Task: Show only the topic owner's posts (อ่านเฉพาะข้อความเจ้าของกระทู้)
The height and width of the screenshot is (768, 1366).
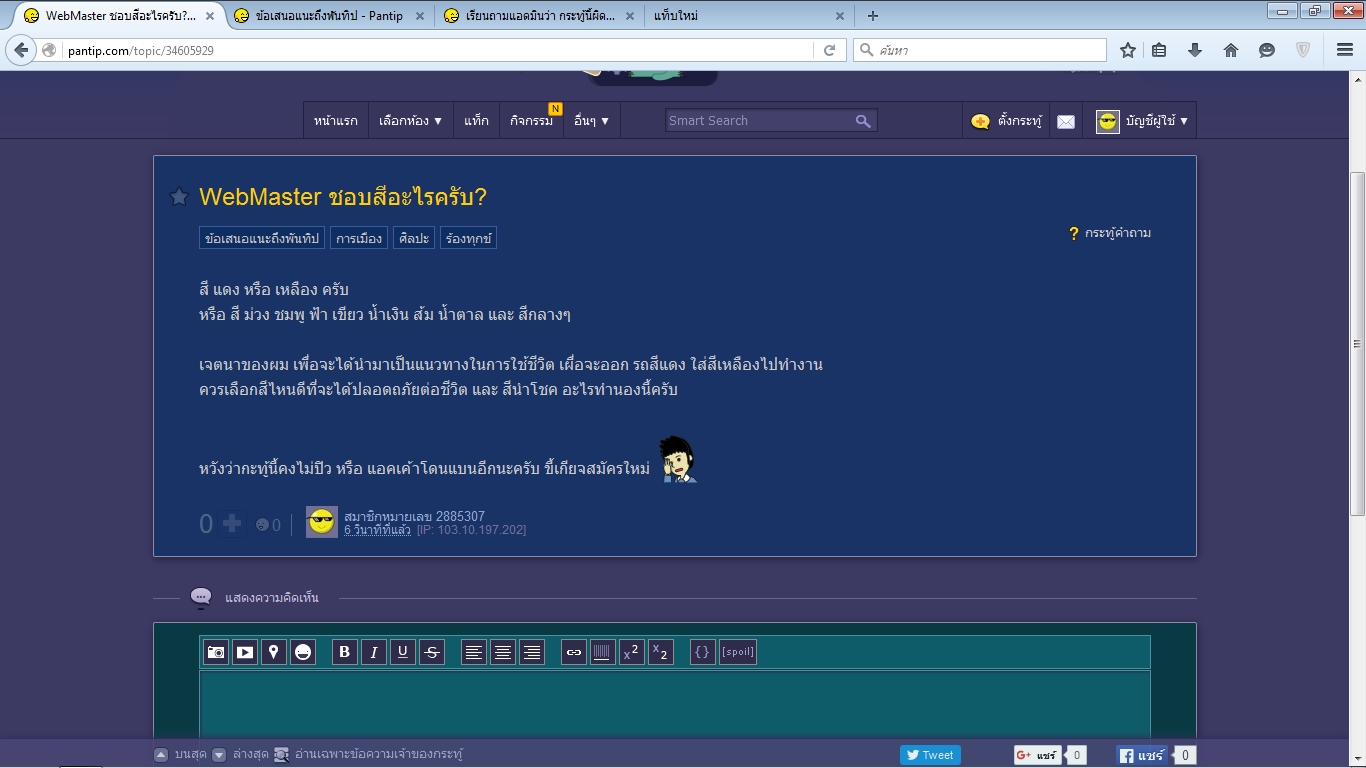Action: click(x=368, y=754)
